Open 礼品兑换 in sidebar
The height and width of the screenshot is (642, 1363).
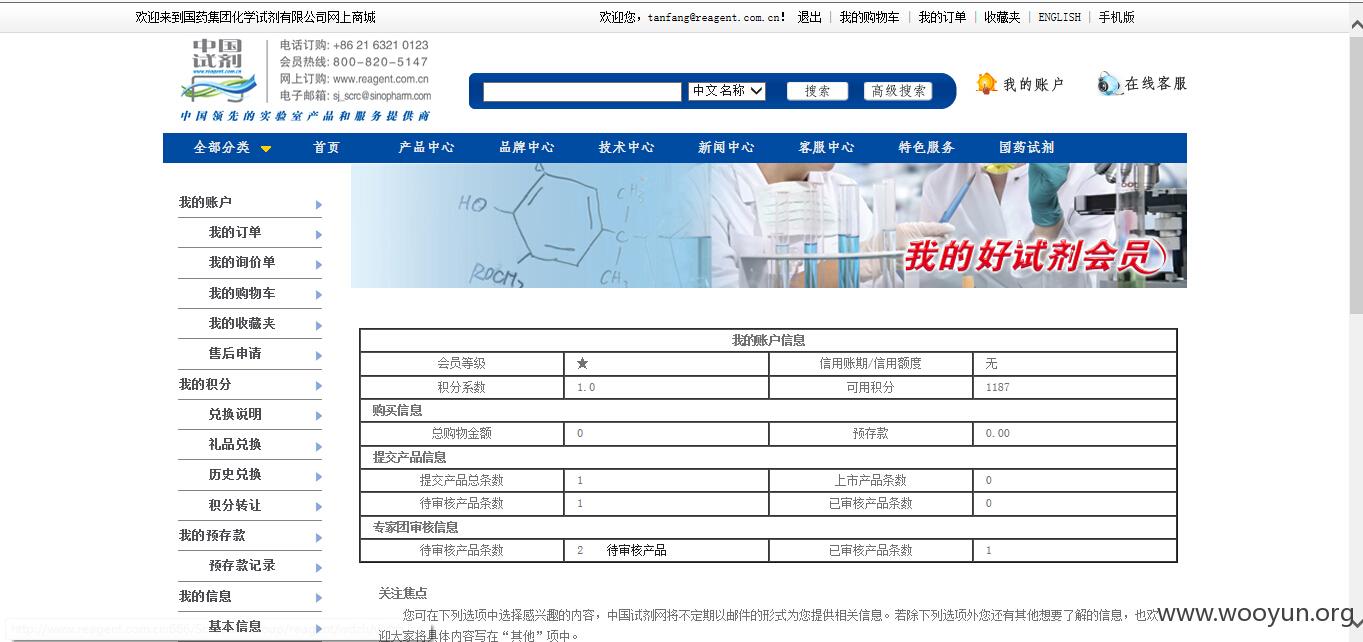click(235, 444)
